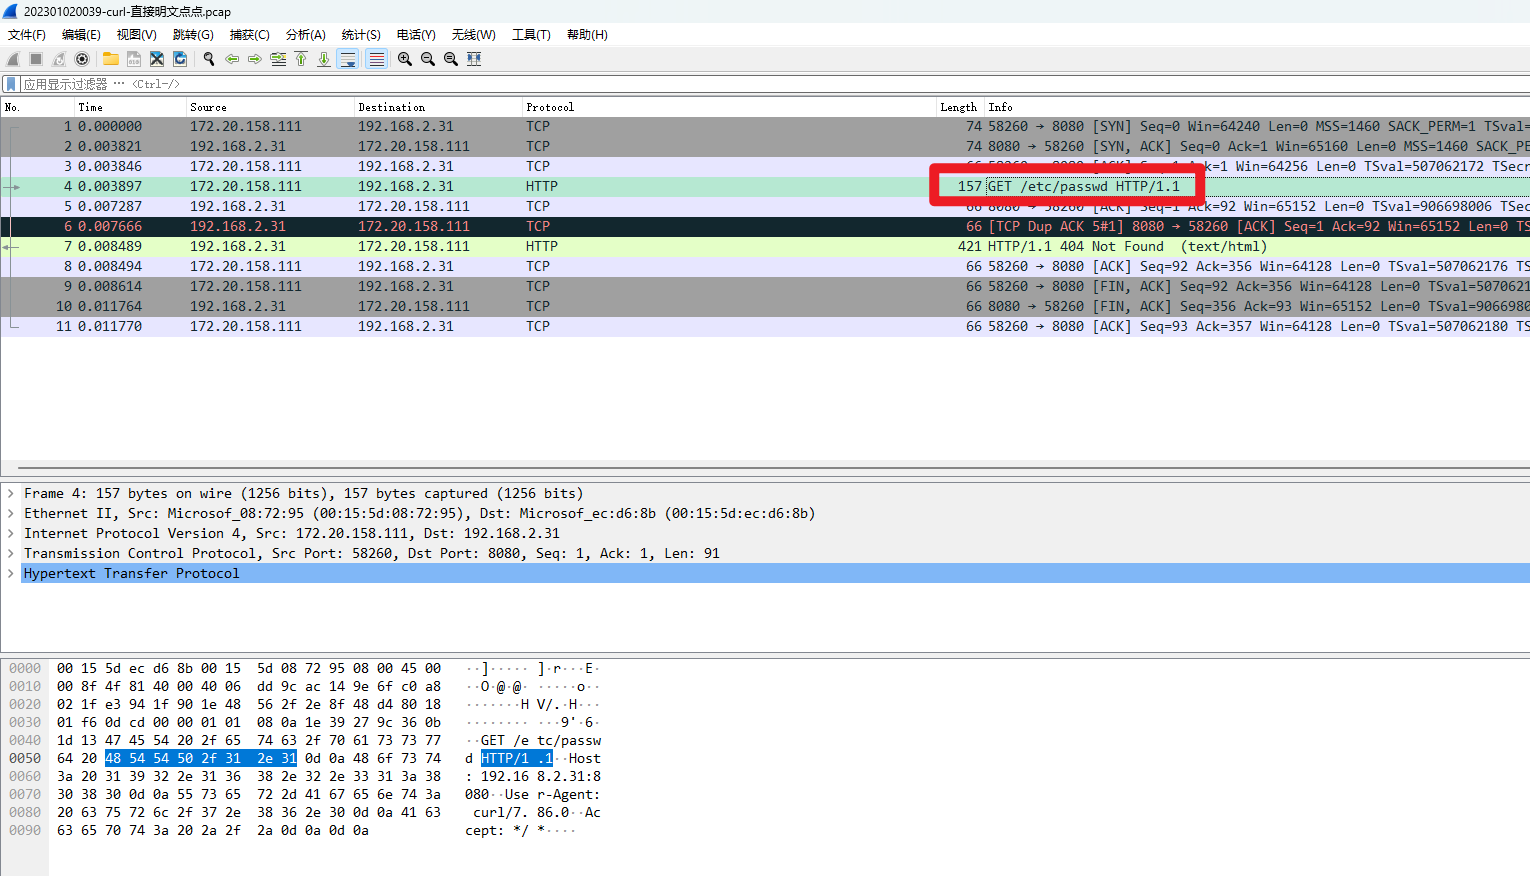Select packet 5 at time 0.007287
The width and height of the screenshot is (1530, 876).
coord(765,206)
